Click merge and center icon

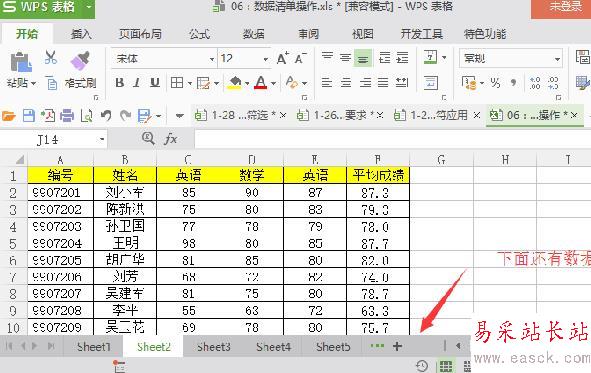[430, 58]
